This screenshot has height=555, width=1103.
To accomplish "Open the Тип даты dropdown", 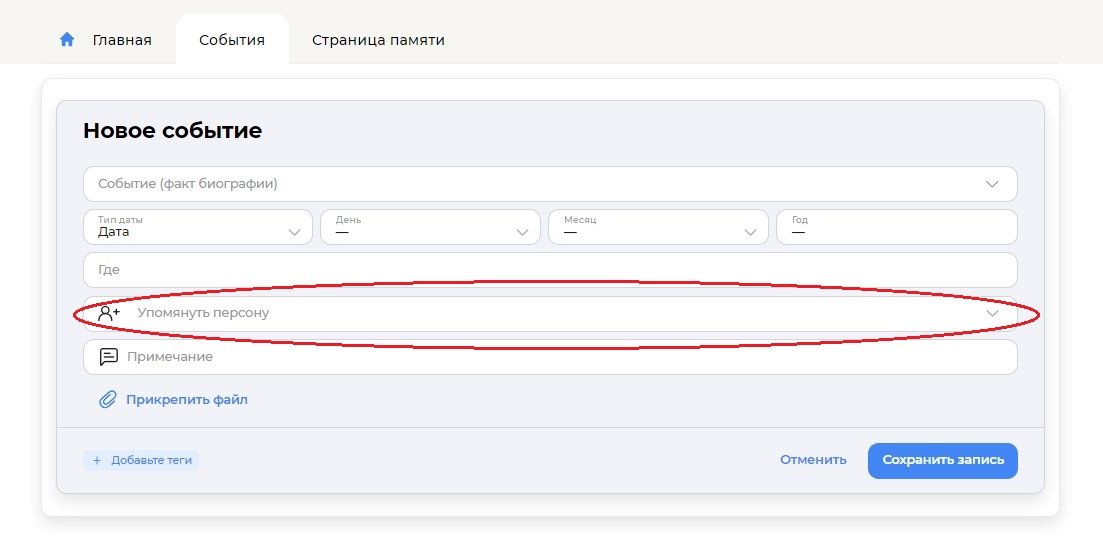I will [x=198, y=227].
